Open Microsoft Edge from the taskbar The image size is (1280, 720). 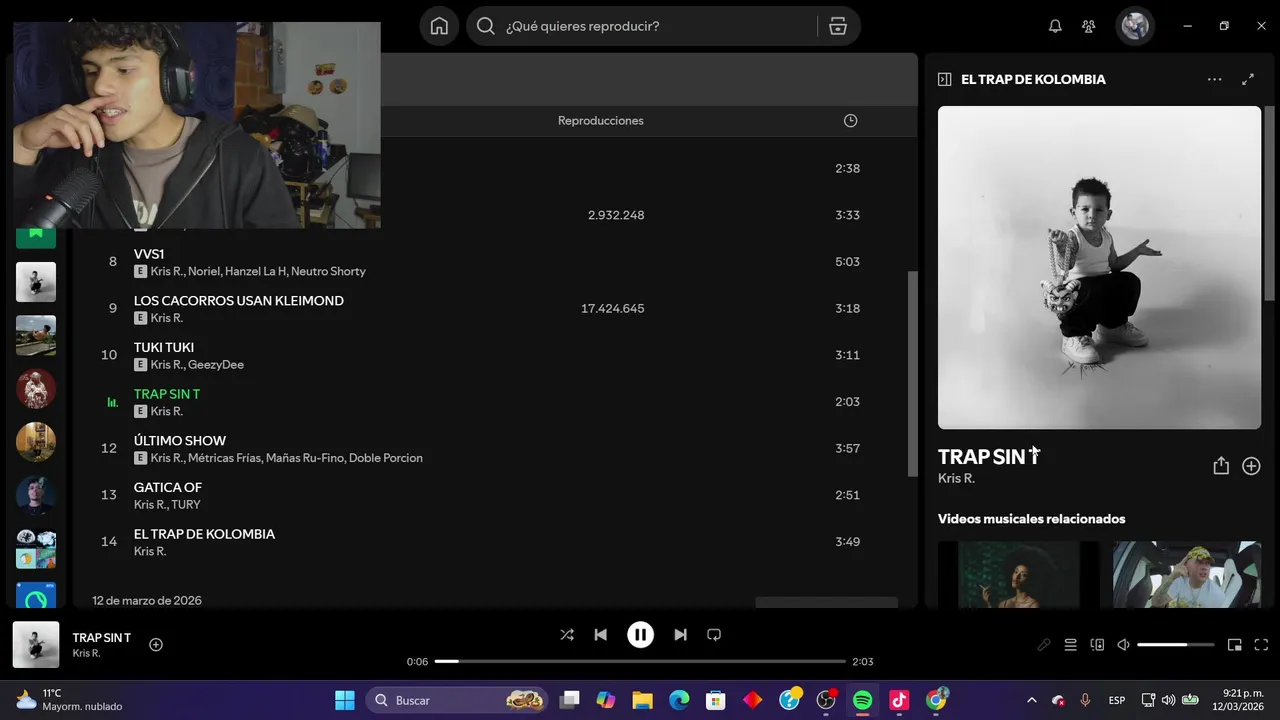(x=679, y=700)
